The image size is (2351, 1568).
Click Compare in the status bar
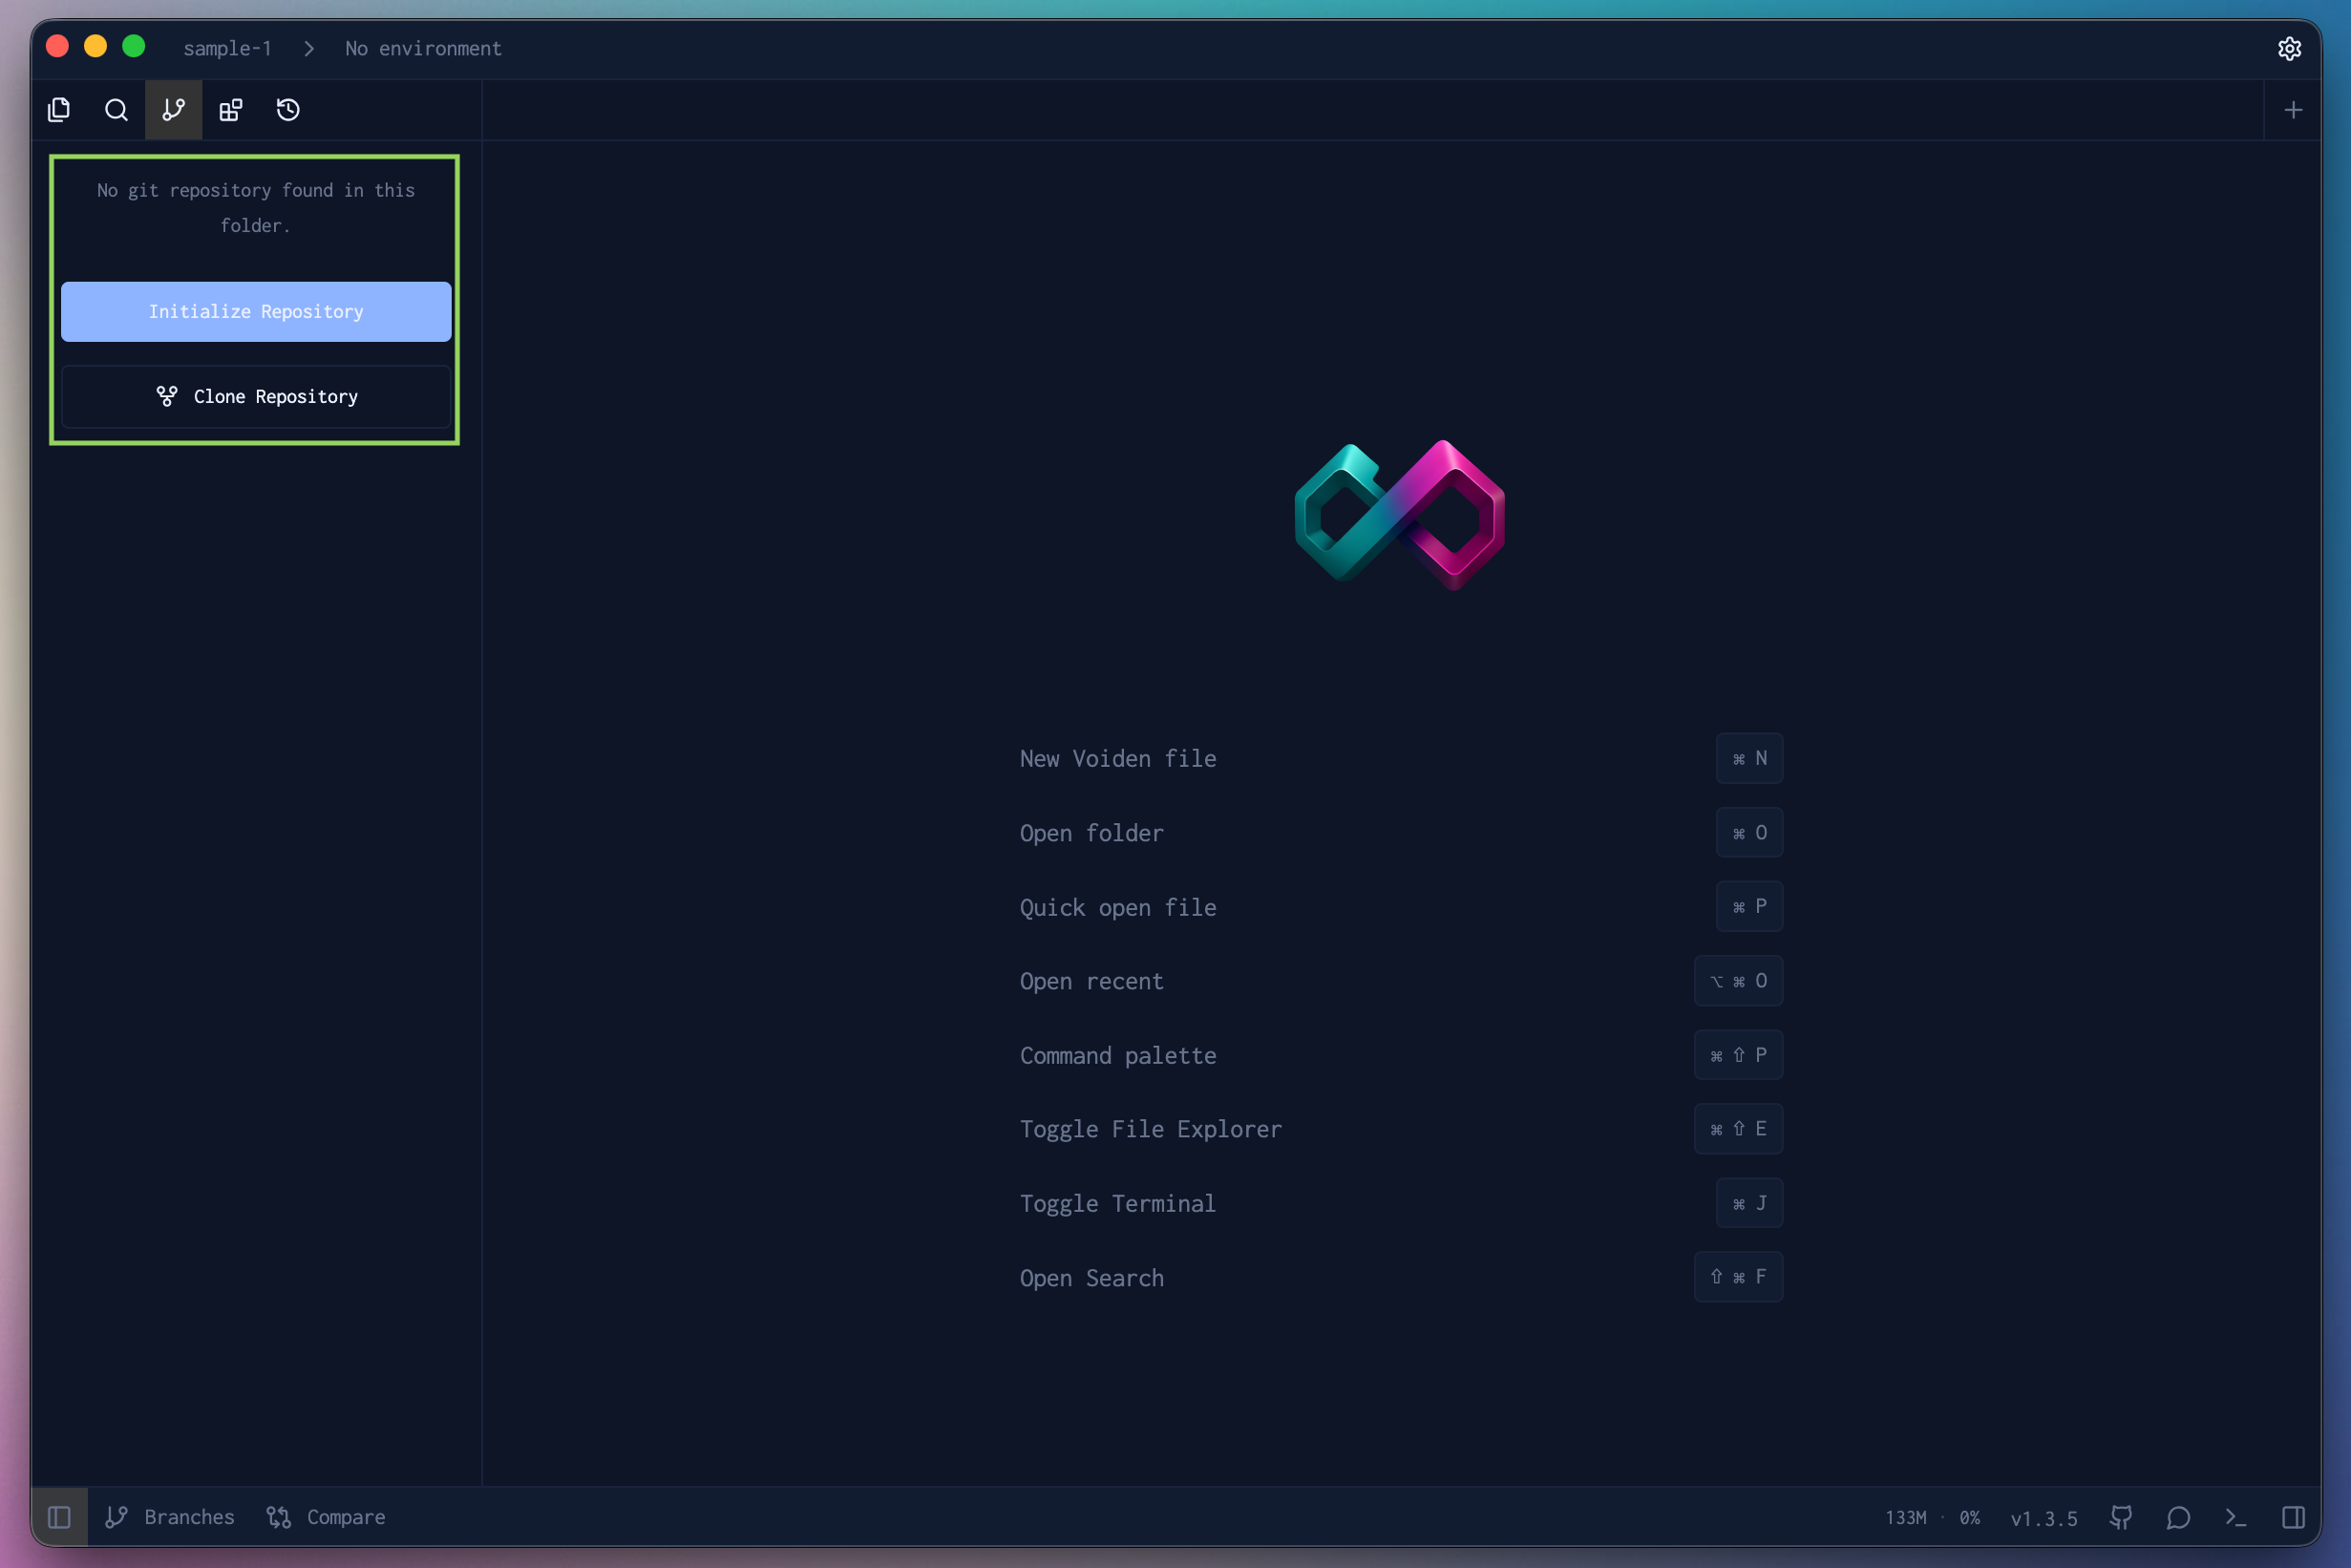tap(326, 1517)
